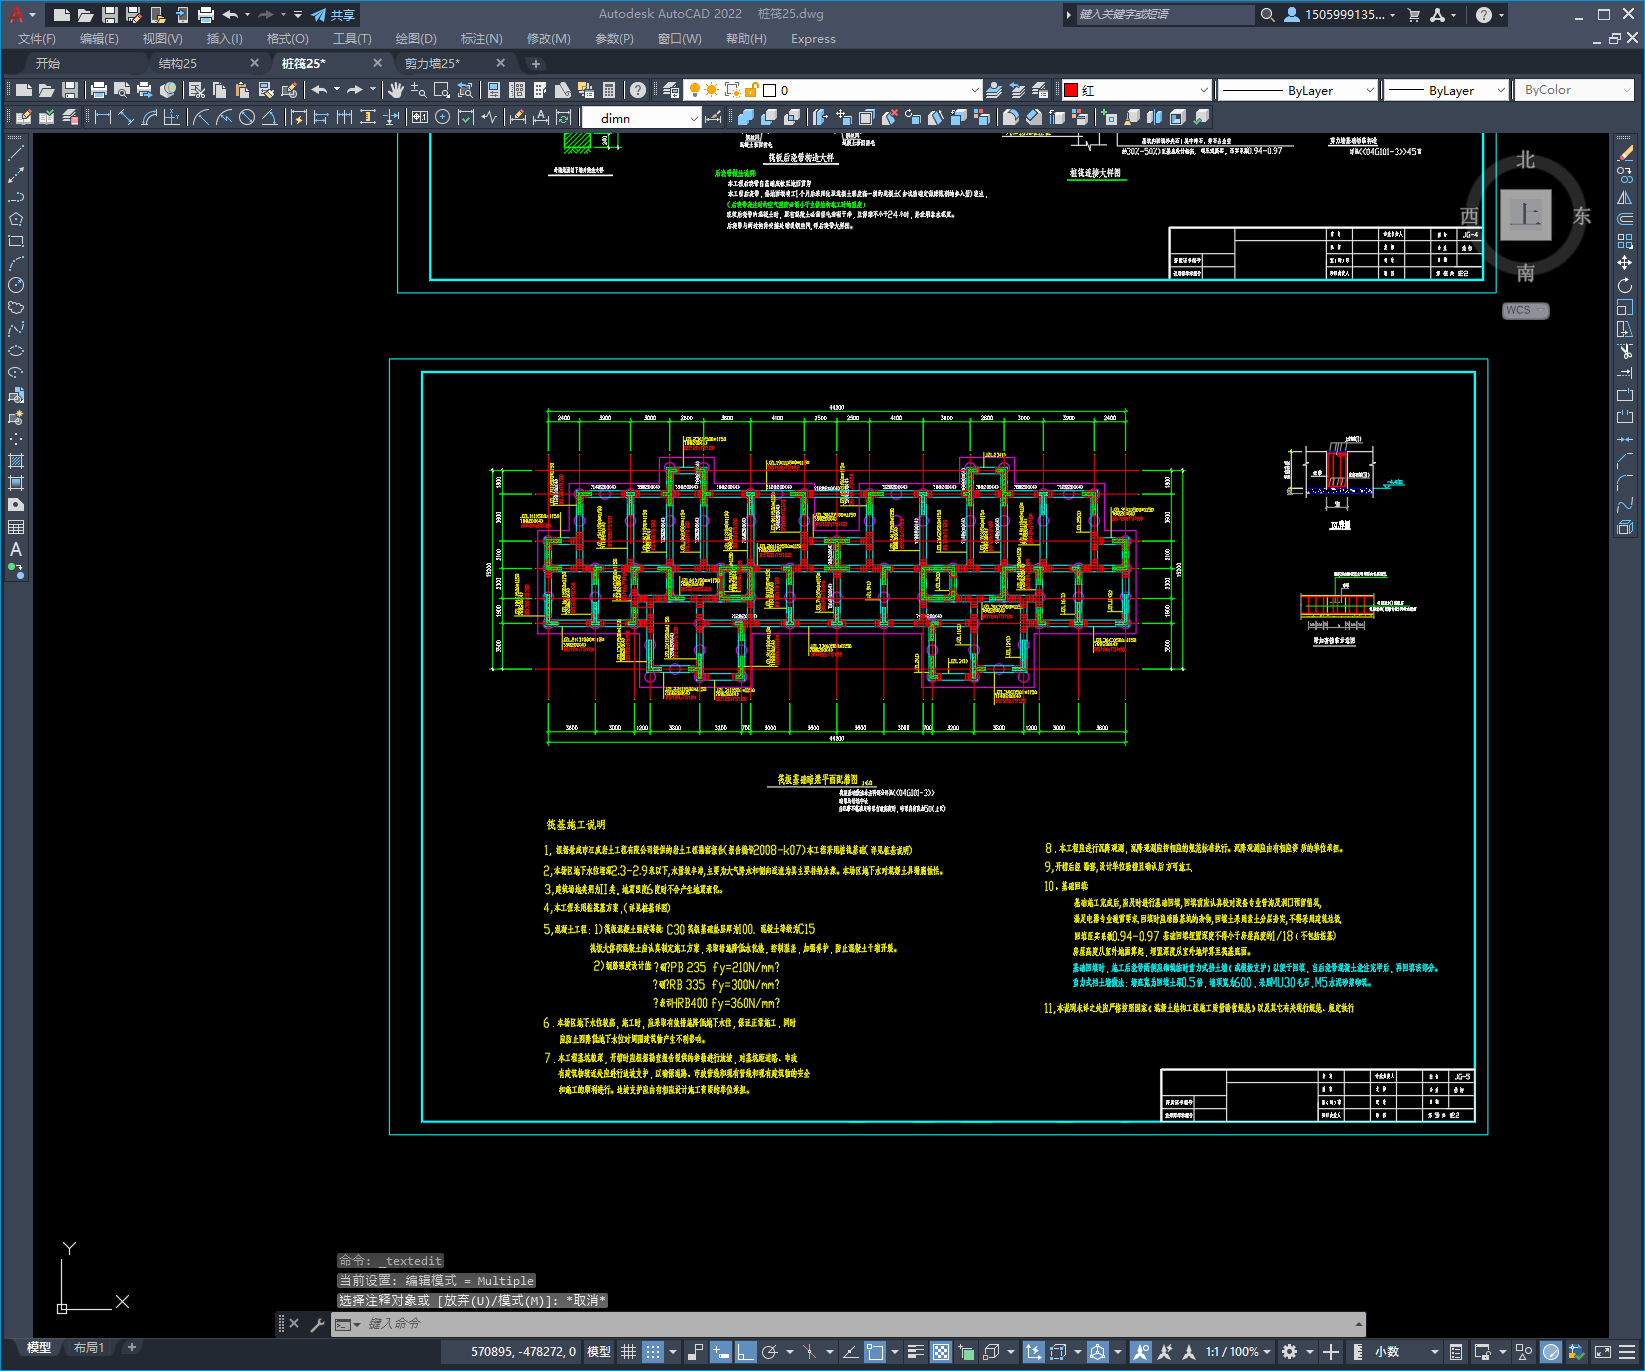The width and height of the screenshot is (1645, 1371).
Task: Toggle ortho mode in status bar
Action: 746,1352
